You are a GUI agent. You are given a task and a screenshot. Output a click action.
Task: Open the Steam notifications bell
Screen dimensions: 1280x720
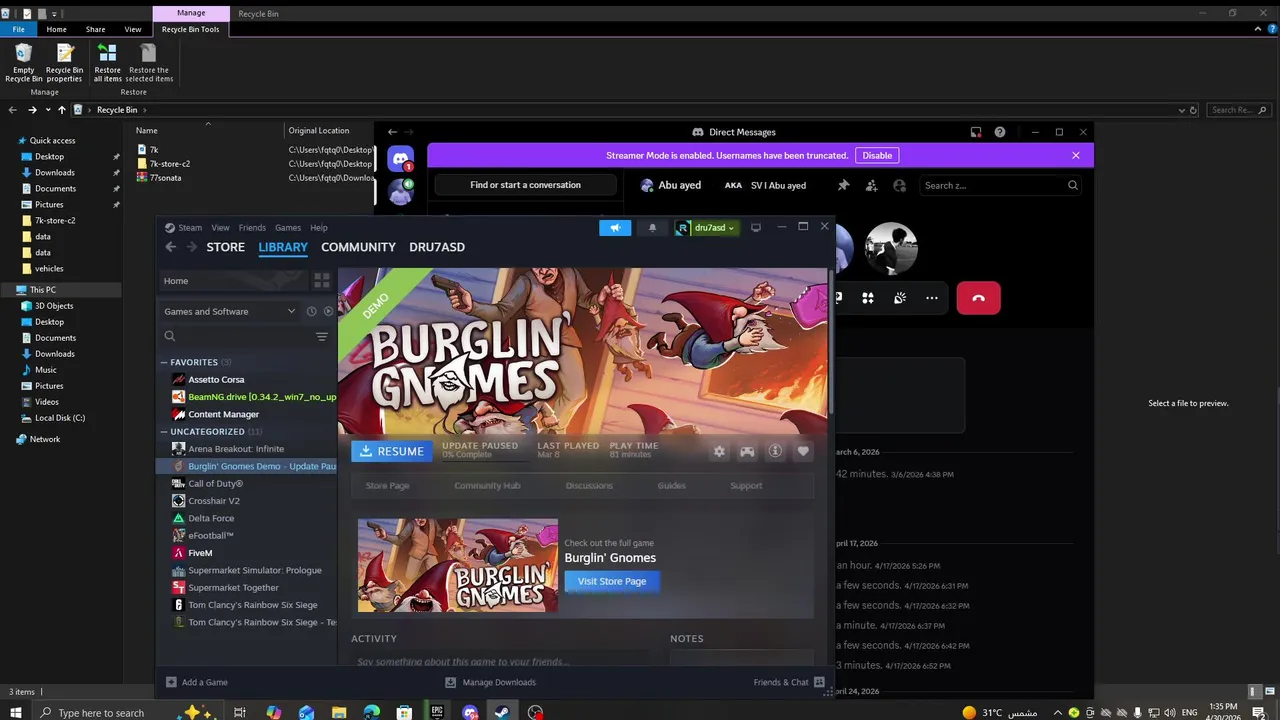point(652,228)
